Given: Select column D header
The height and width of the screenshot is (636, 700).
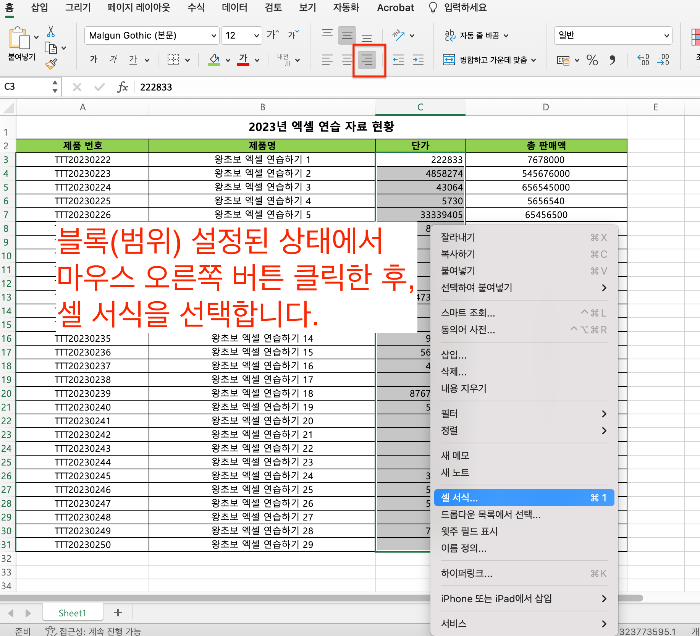Looking at the screenshot, I should pyautogui.click(x=546, y=107).
